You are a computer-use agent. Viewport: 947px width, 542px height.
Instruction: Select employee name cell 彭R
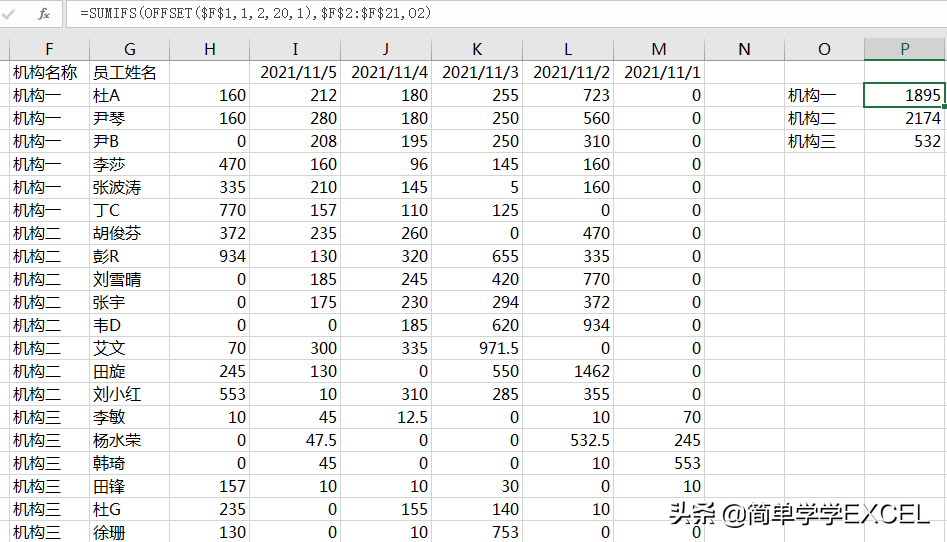(x=129, y=256)
